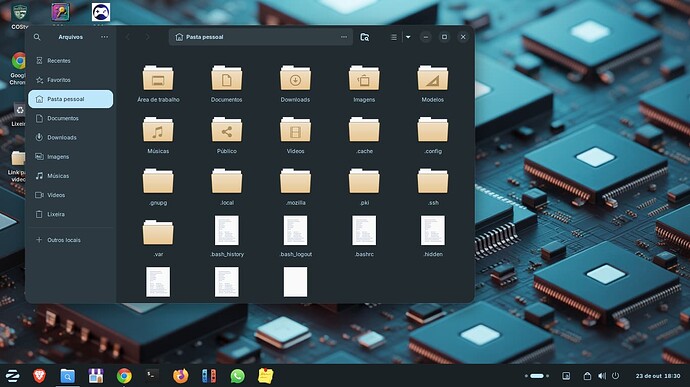Click the game controller icon on the desktop

pos(101,12)
